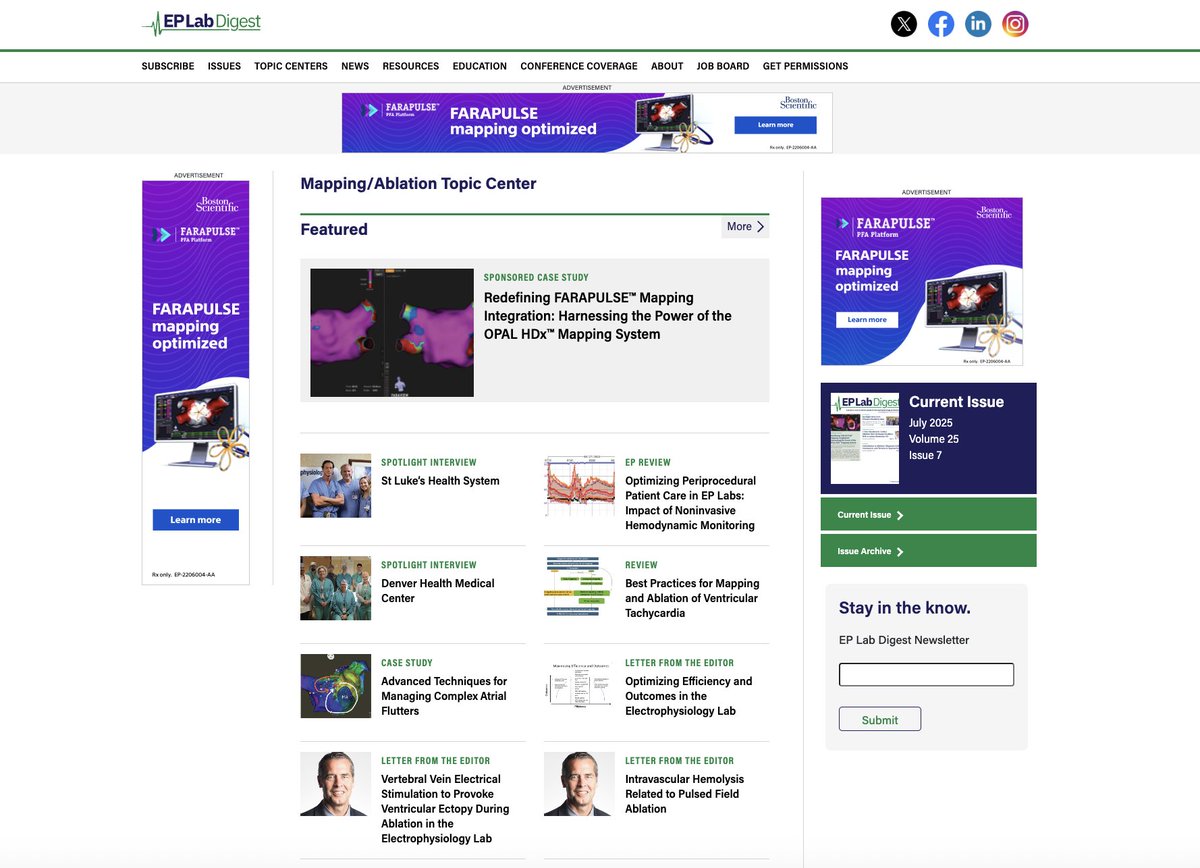
Task: Open Optimizing Periprocedural Patient Care article
Action: [x=690, y=503]
